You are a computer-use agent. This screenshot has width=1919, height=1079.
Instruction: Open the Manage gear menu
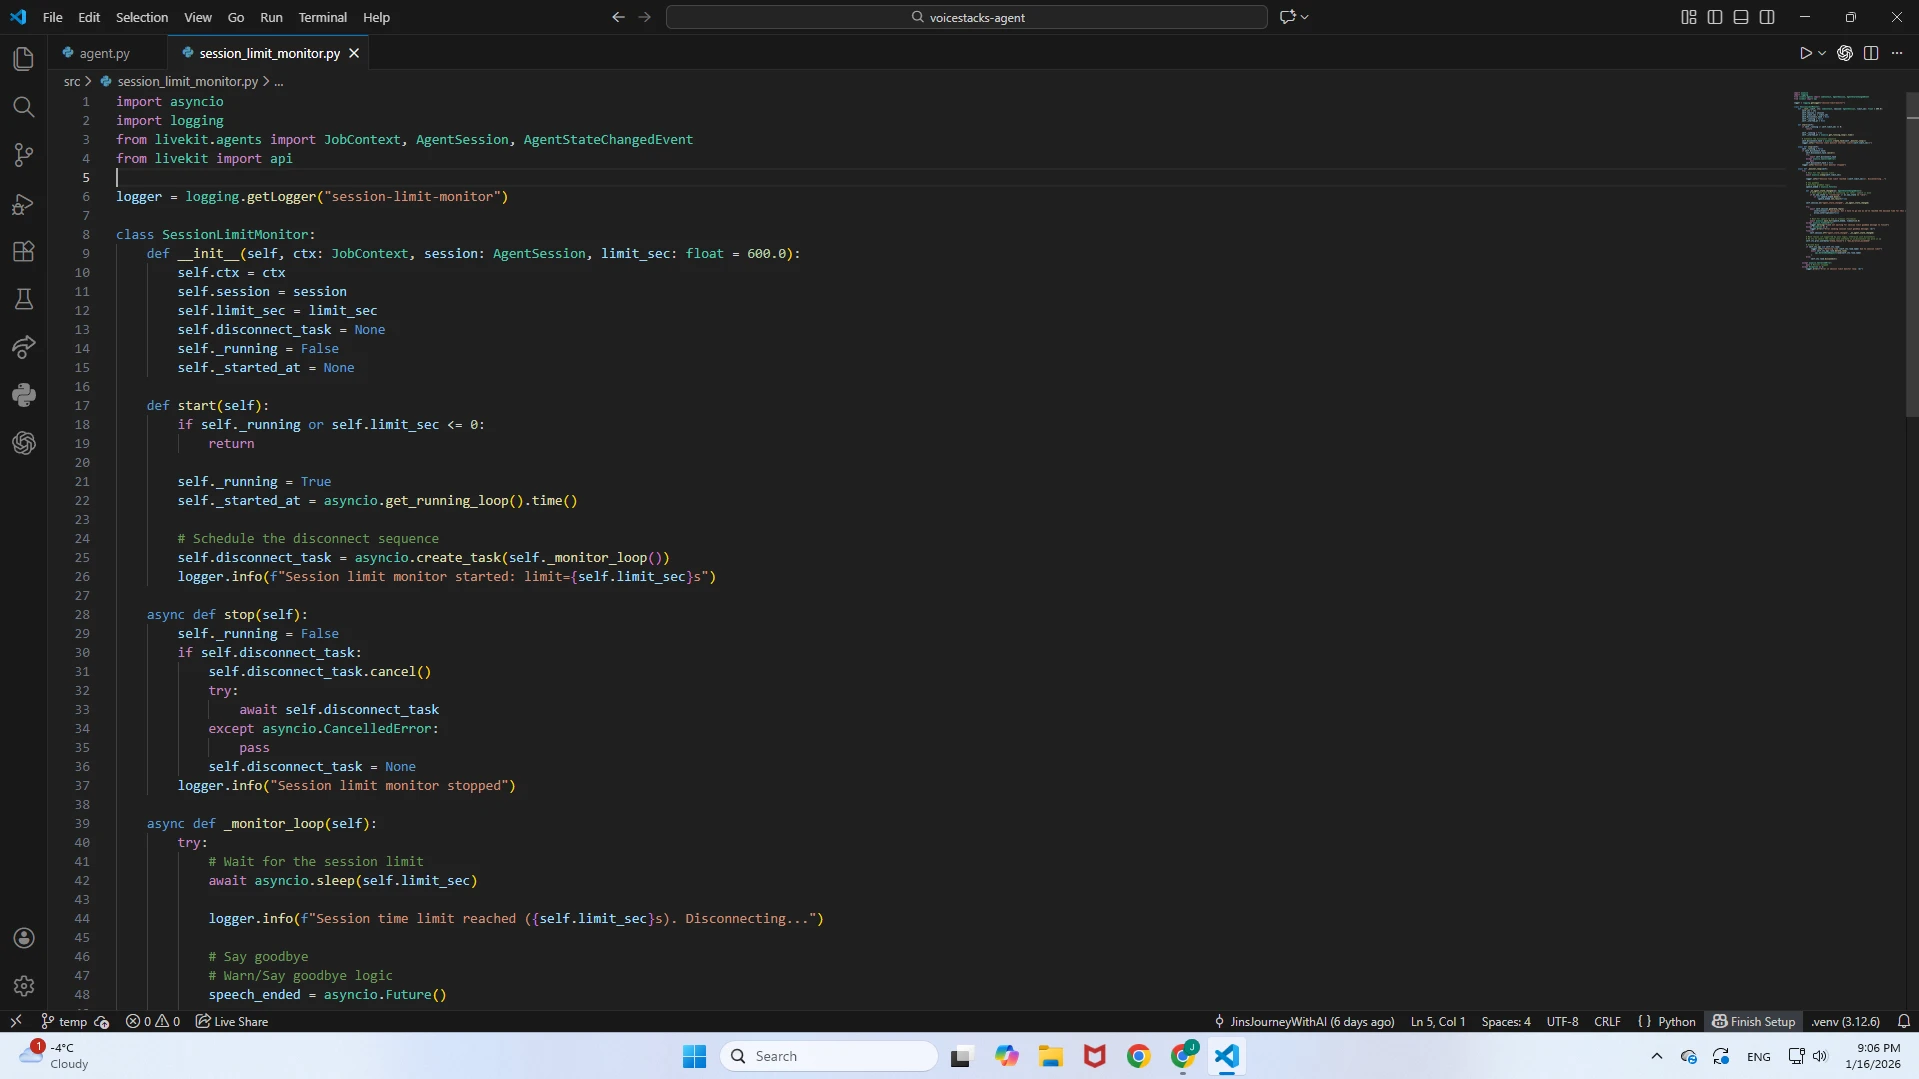coord(24,986)
